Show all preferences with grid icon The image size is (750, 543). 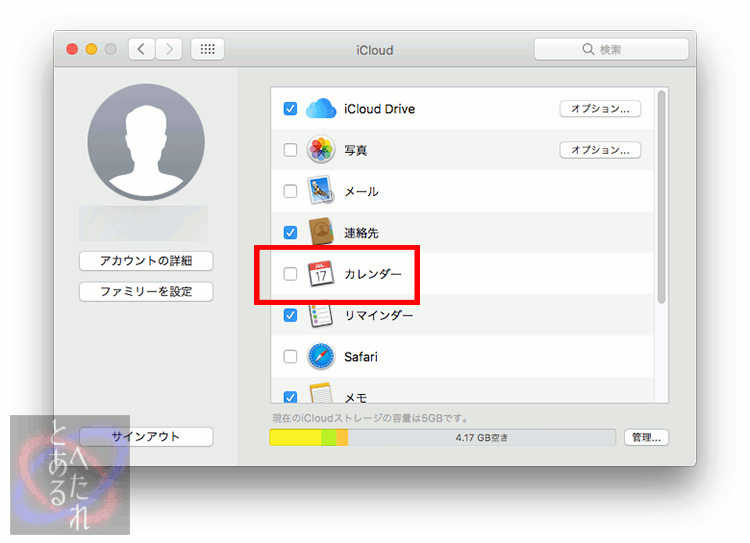point(207,49)
